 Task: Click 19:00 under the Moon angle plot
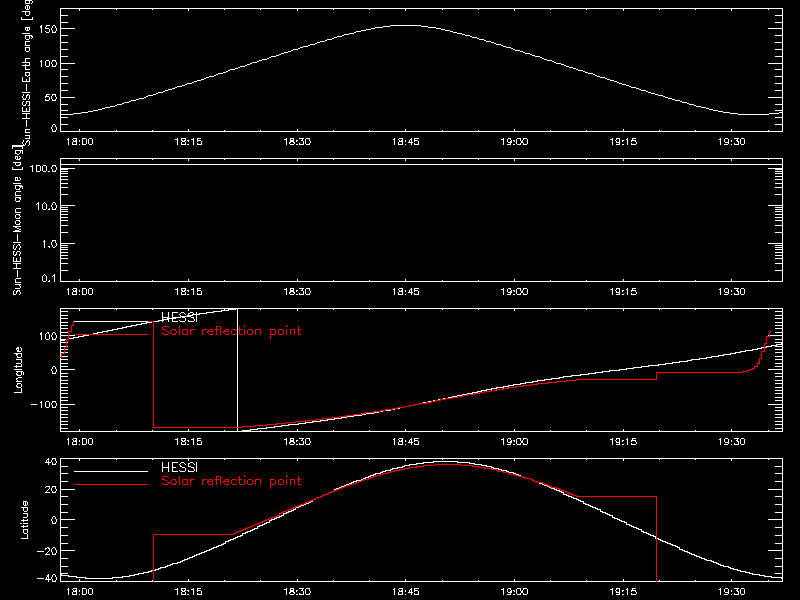[x=514, y=292]
